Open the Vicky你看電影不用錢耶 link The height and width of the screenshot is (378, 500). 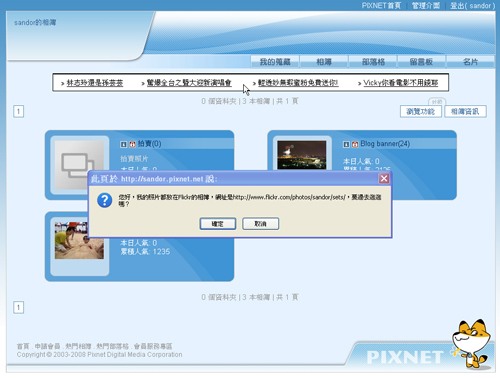pos(400,83)
